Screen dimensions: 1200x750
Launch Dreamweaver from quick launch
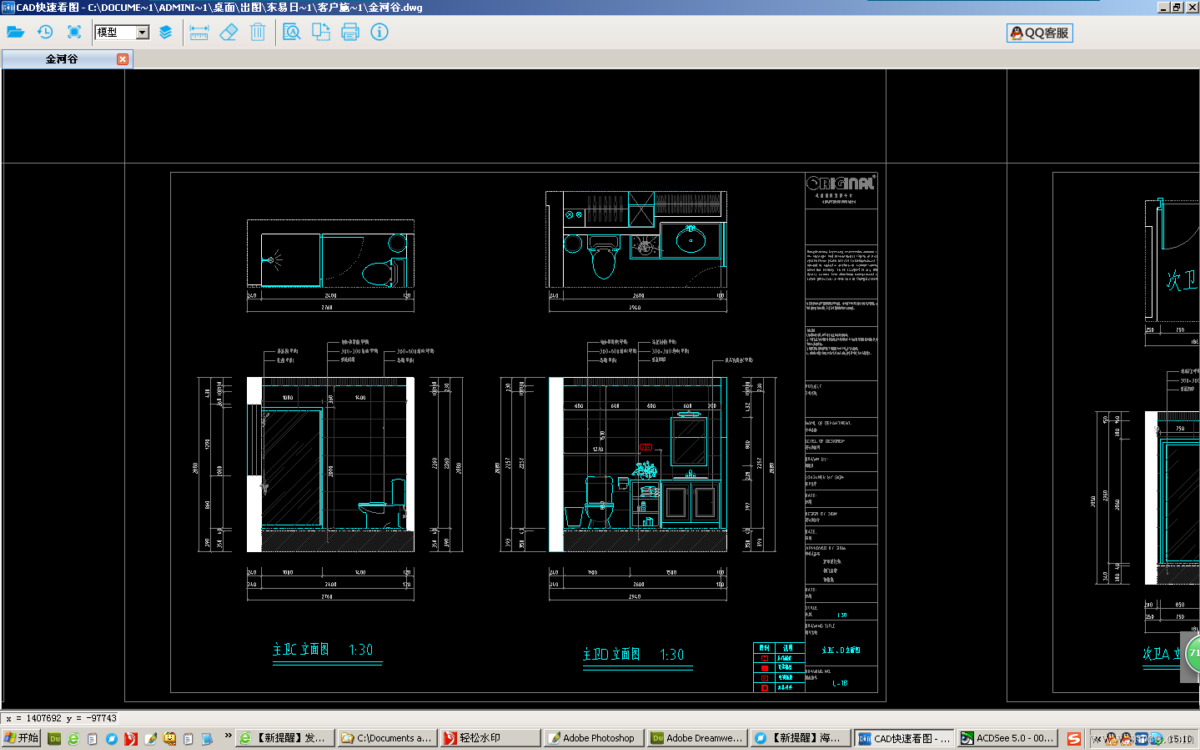pos(55,738)
